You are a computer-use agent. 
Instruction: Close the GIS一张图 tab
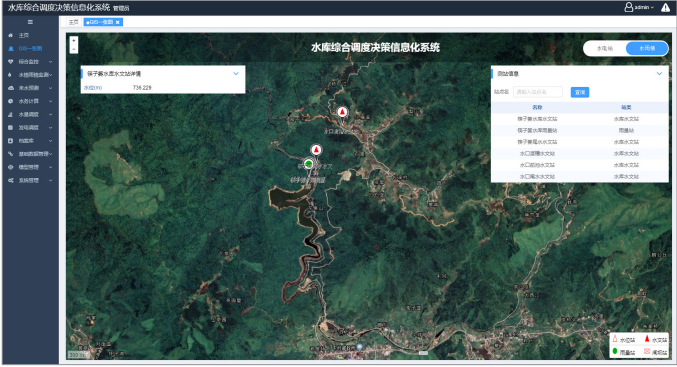click(x=117, y=22)
